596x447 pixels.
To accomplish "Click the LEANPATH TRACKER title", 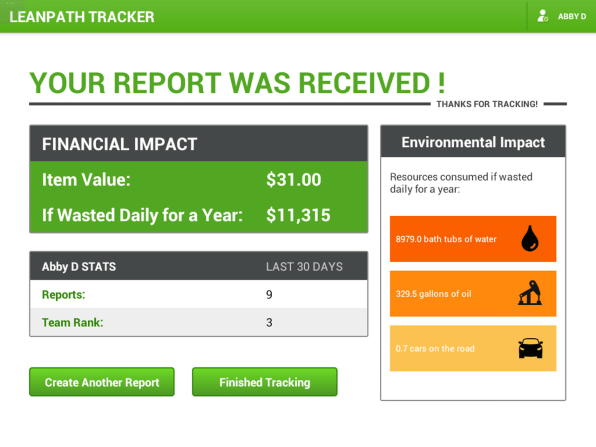I will tap(82, 17).
